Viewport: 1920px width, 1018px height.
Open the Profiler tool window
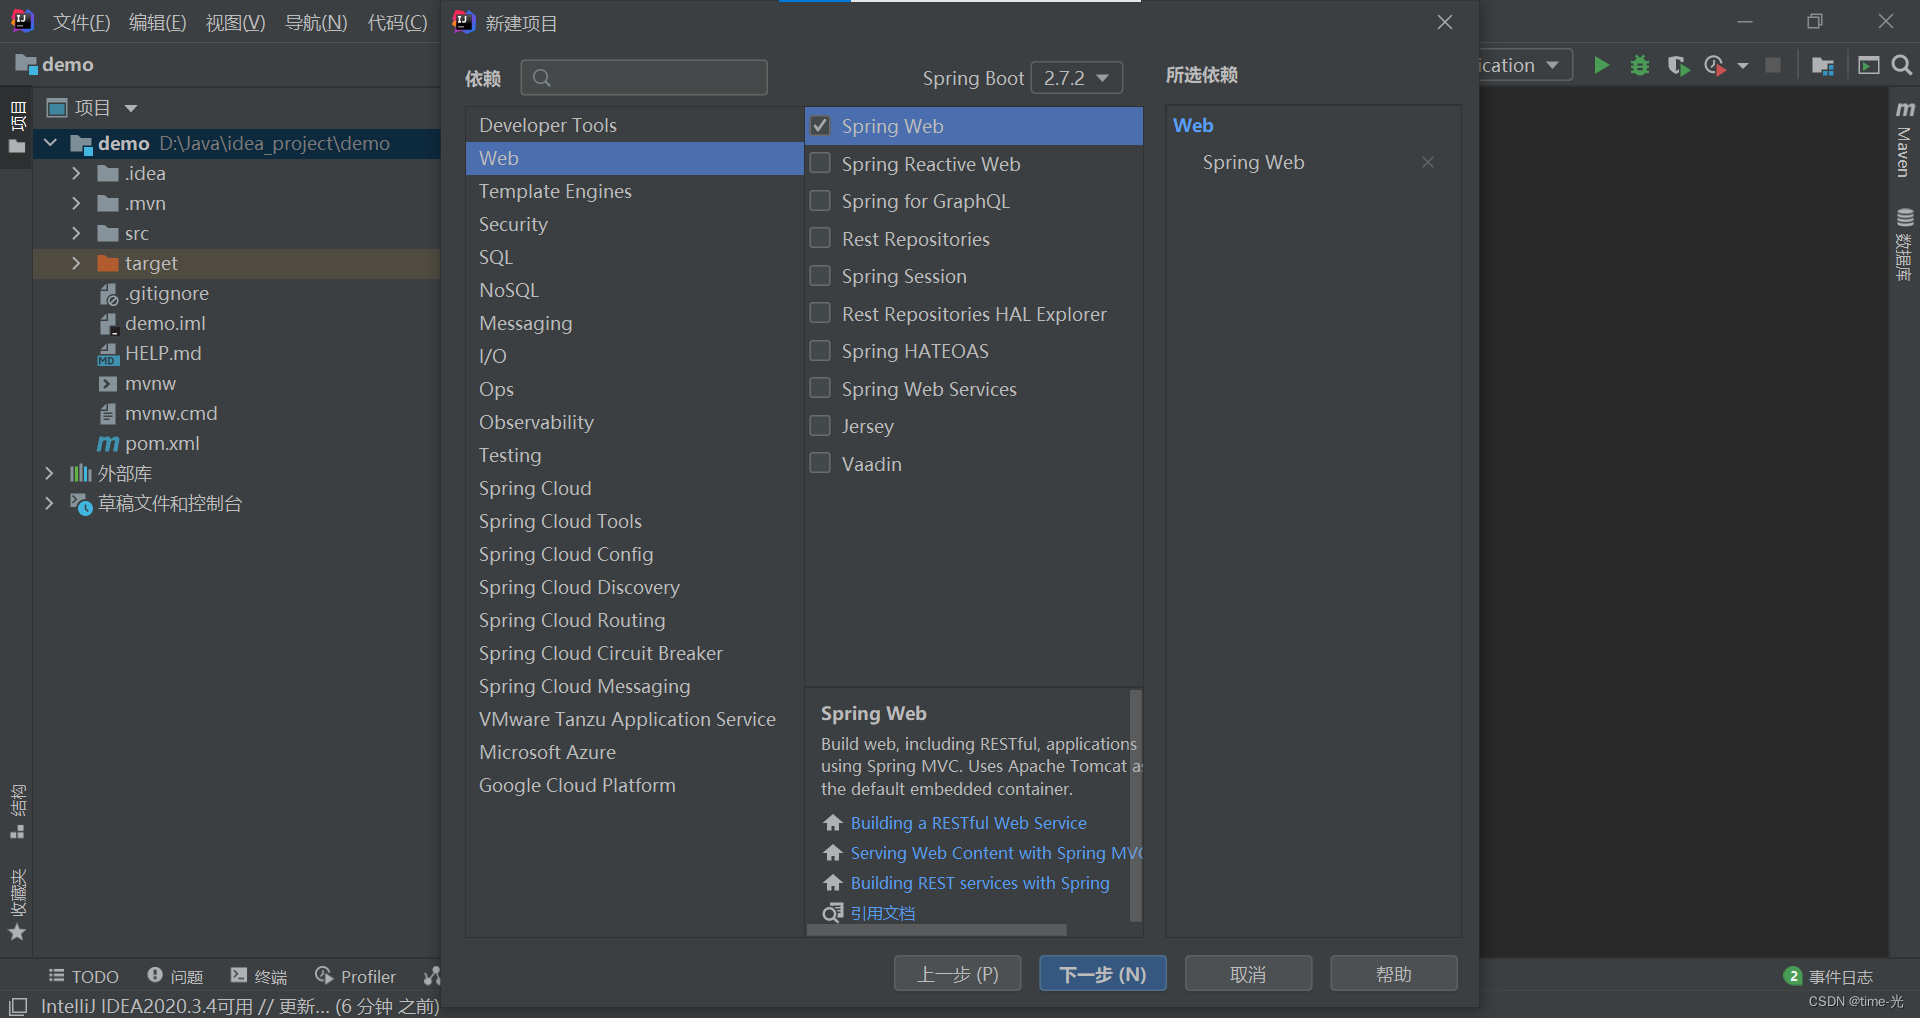[356, 976]
